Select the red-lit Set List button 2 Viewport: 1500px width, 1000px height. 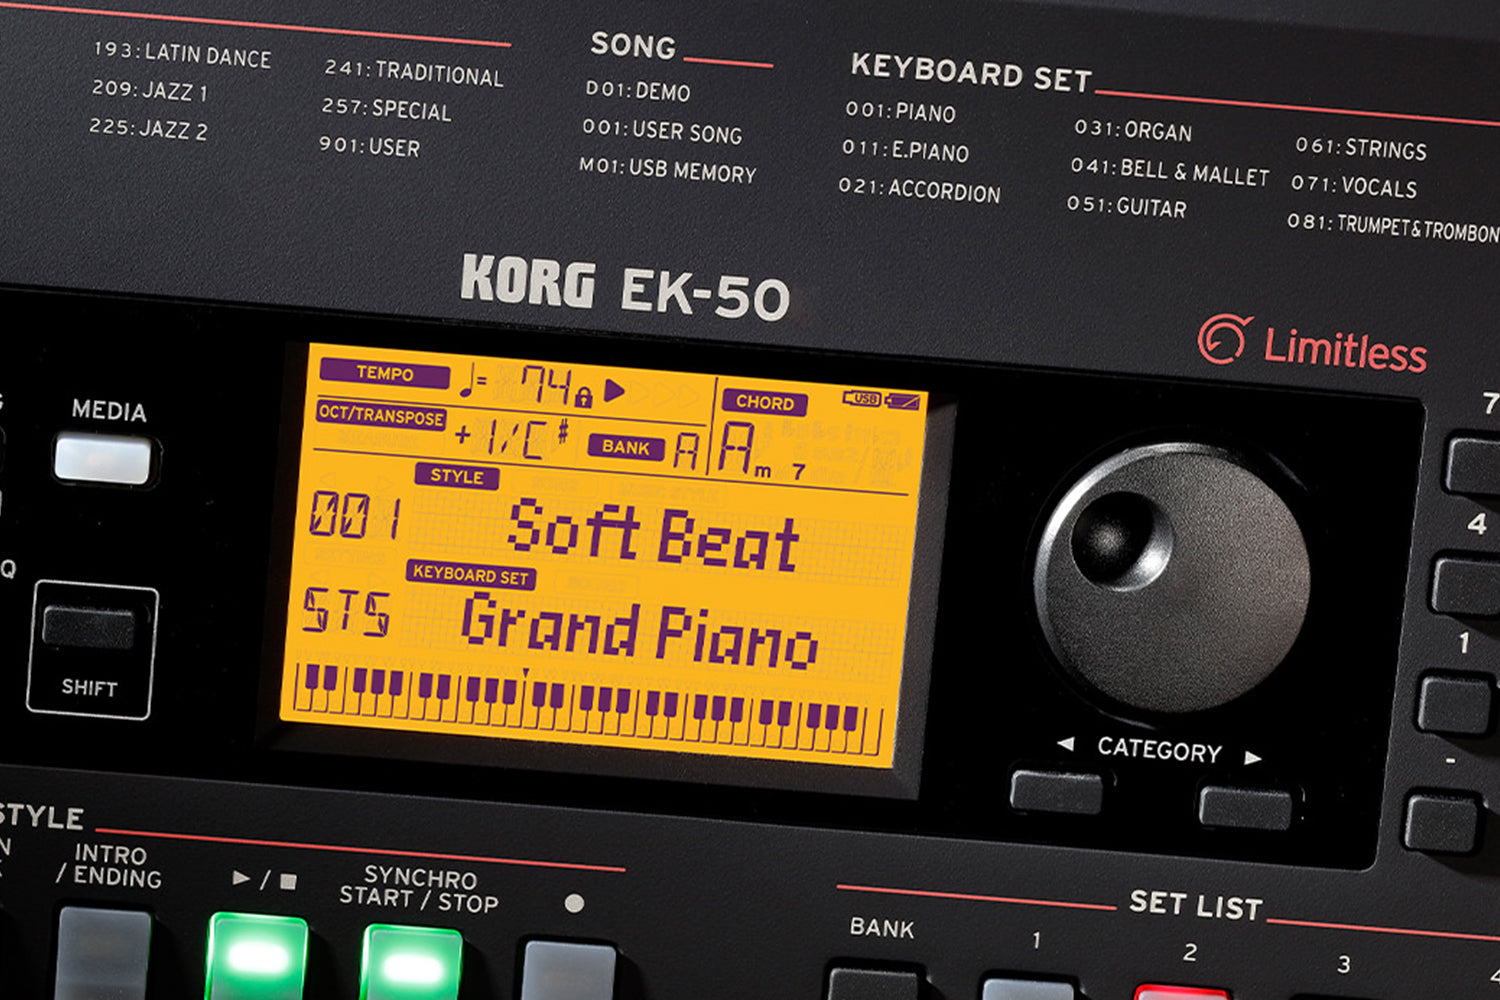(1182, 992)
